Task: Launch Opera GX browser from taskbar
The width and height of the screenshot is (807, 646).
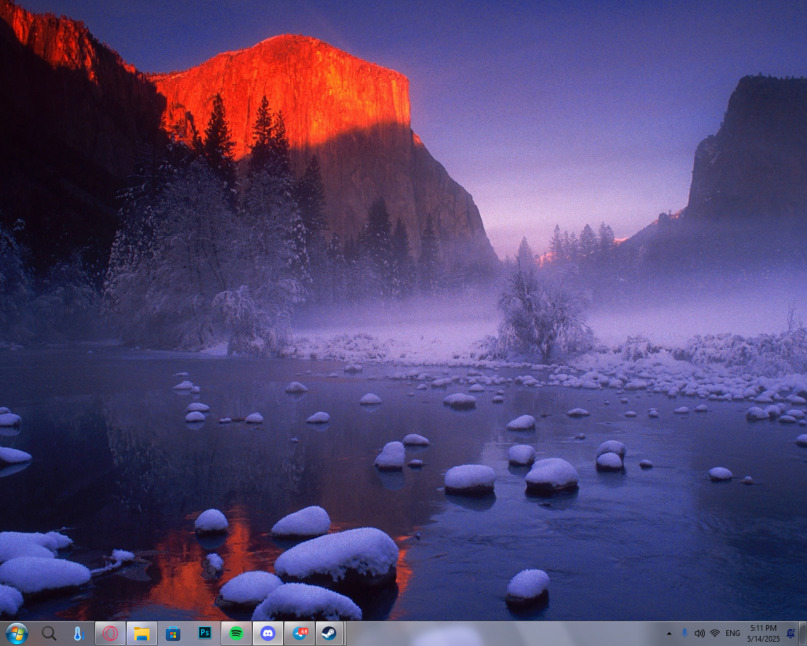Action: point(110,633)
